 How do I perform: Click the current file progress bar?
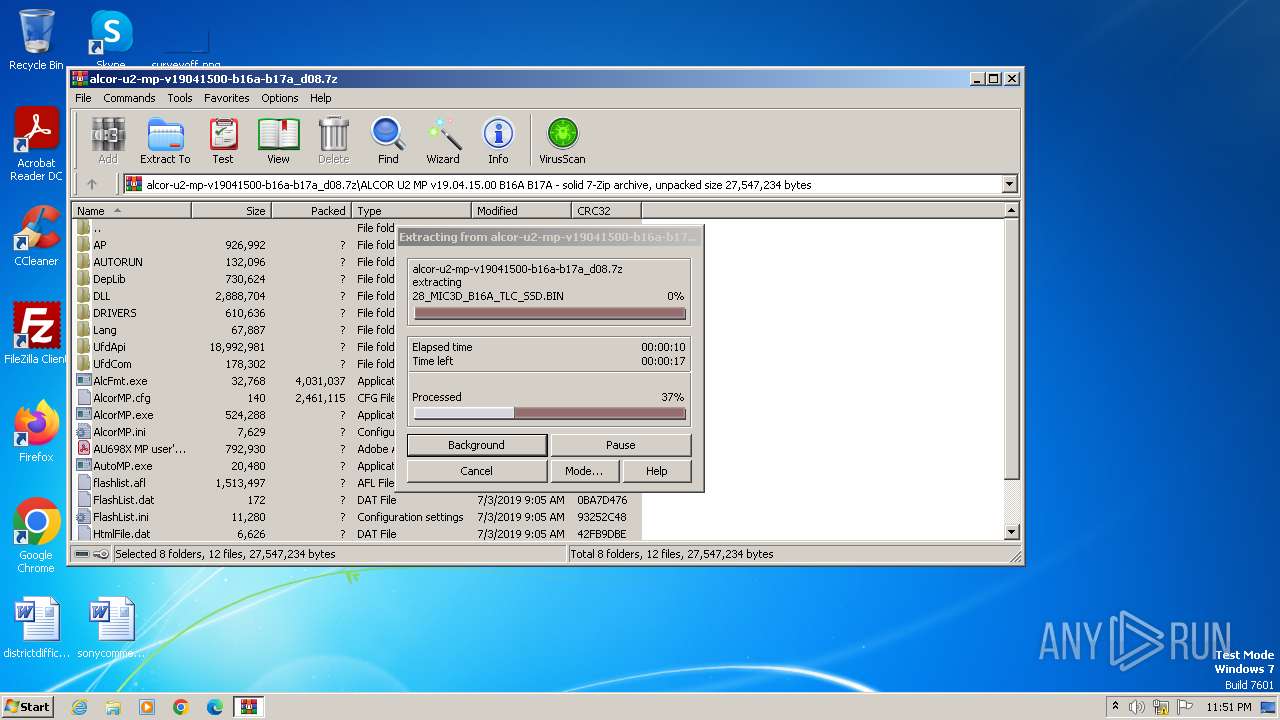[x=550, y=313]
